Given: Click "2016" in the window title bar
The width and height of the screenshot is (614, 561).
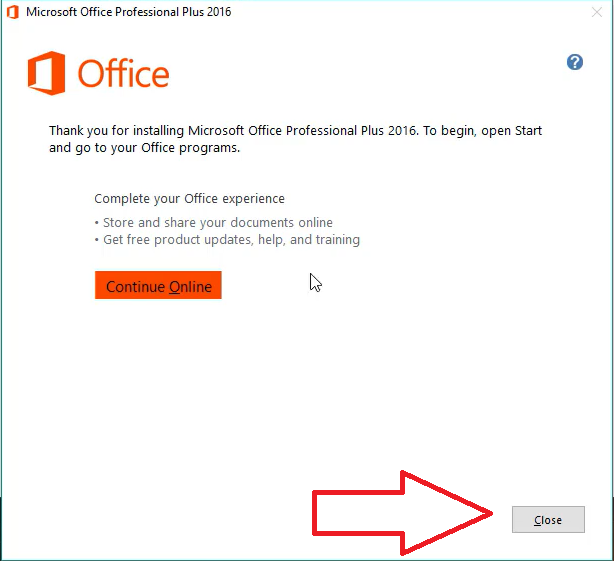Looking at the screenshot, I should coord(217,12).
